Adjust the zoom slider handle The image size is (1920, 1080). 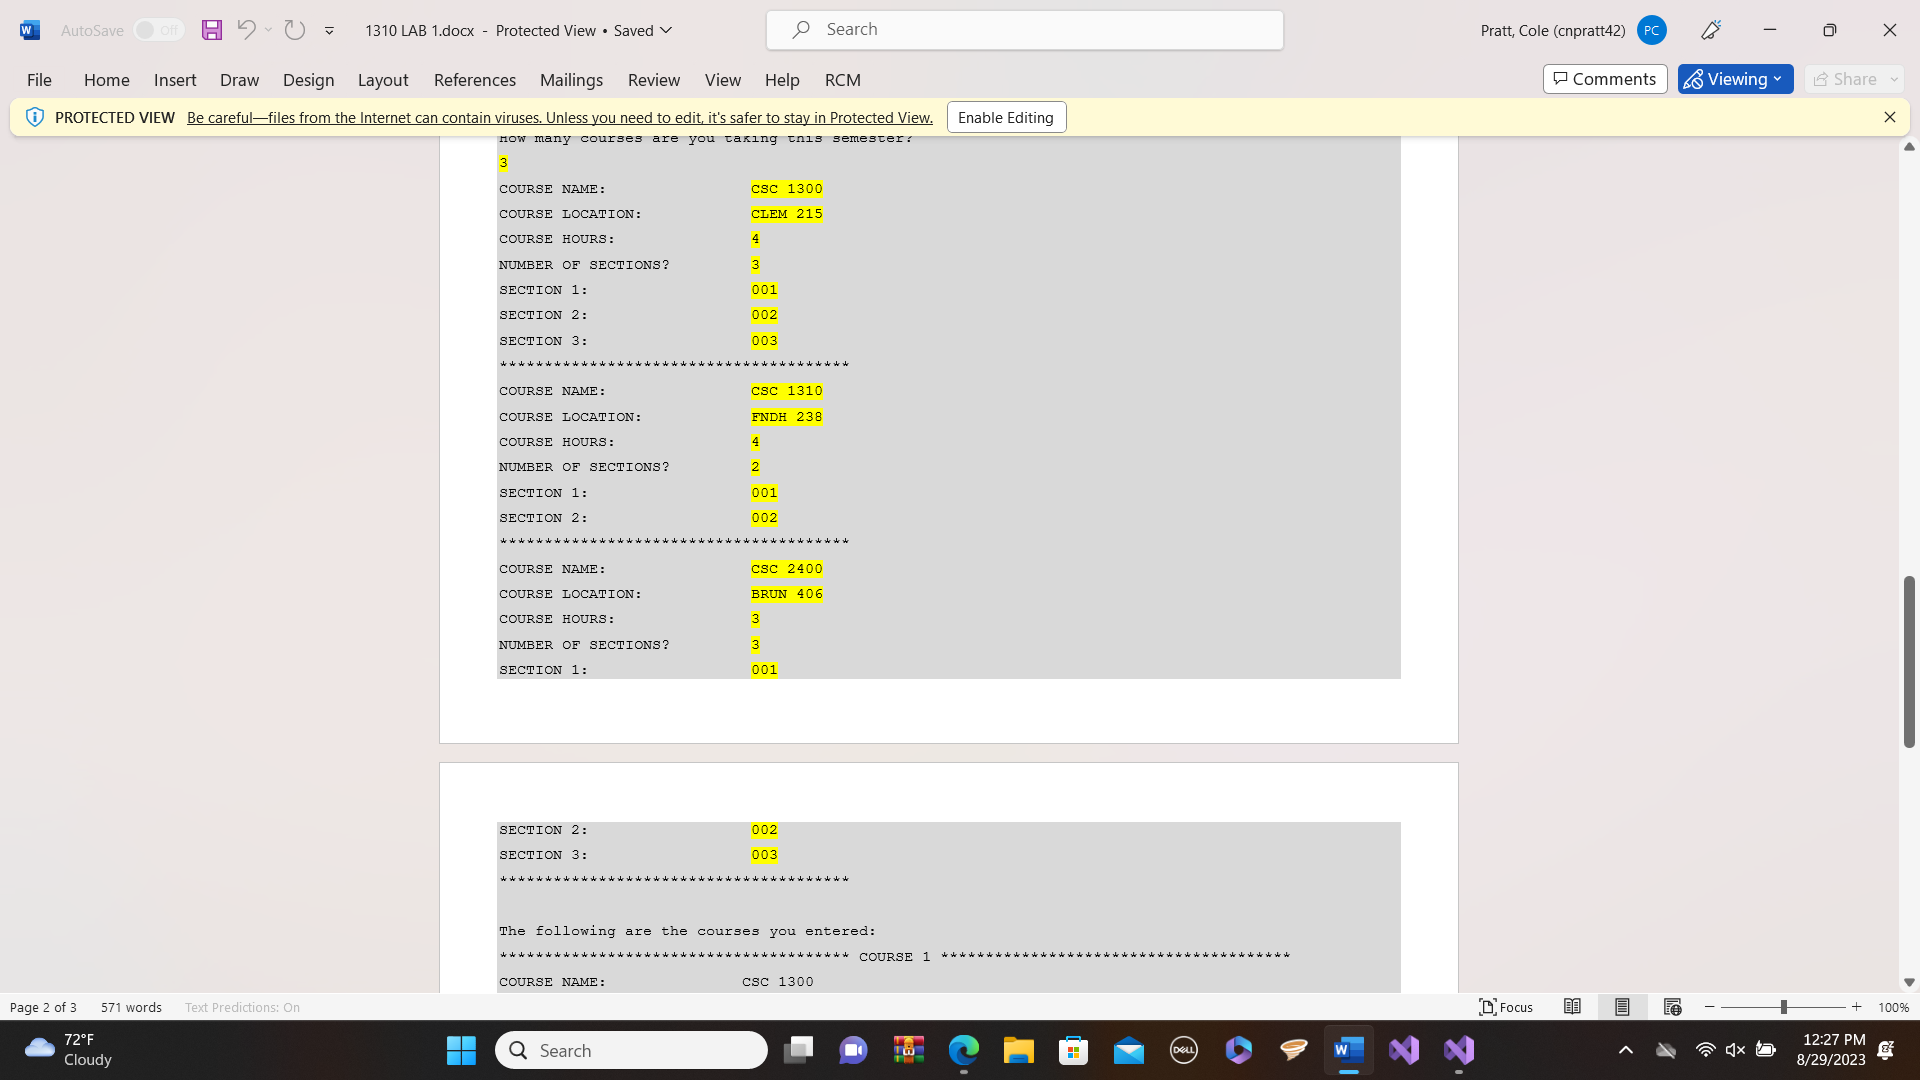tap(1783, 1007)
